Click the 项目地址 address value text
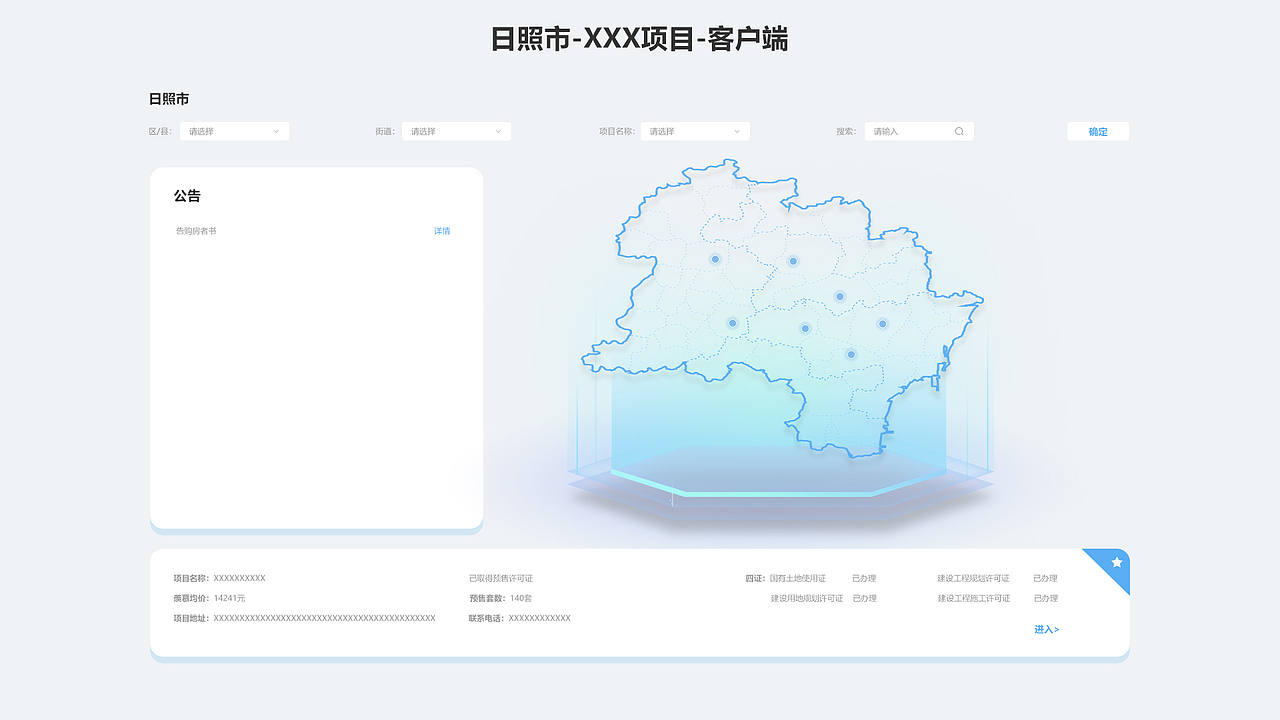Image resolution: width=1280 pixels, height=720 pixels. coord(324,618)
